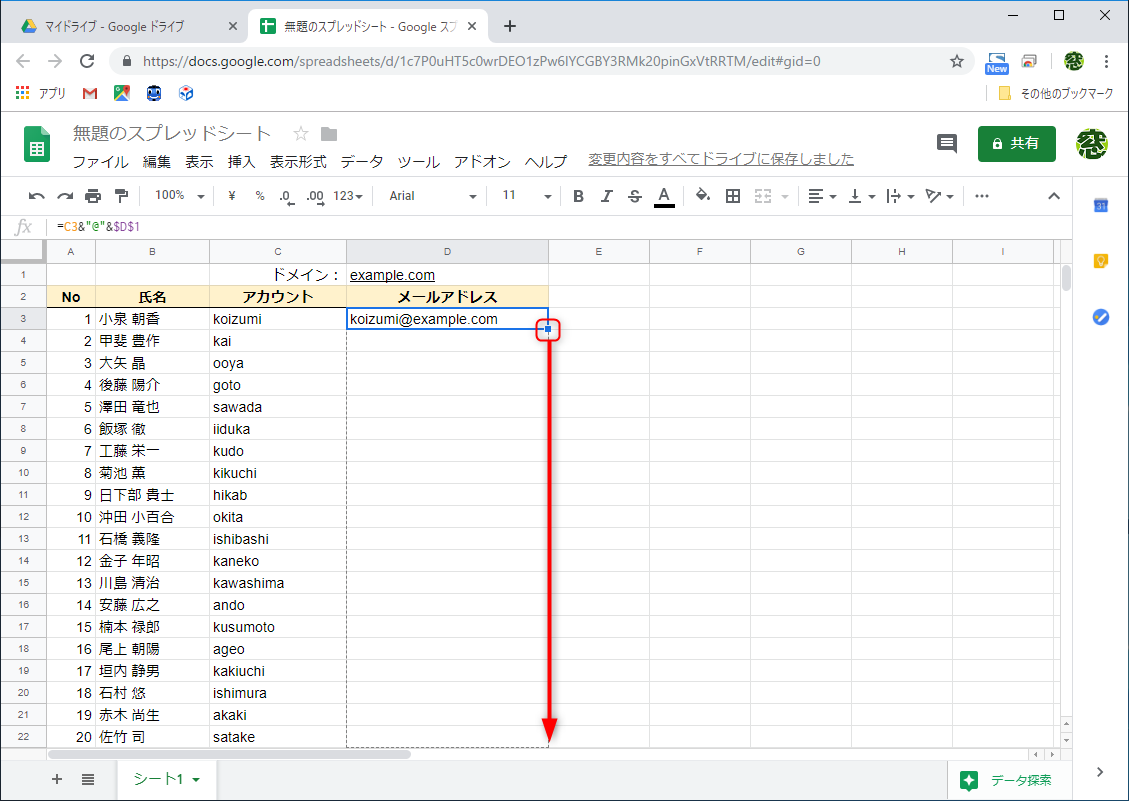Toggle strikethrough formatting
This screenshot has width=1129, height=801.
(x=634, y=196)
